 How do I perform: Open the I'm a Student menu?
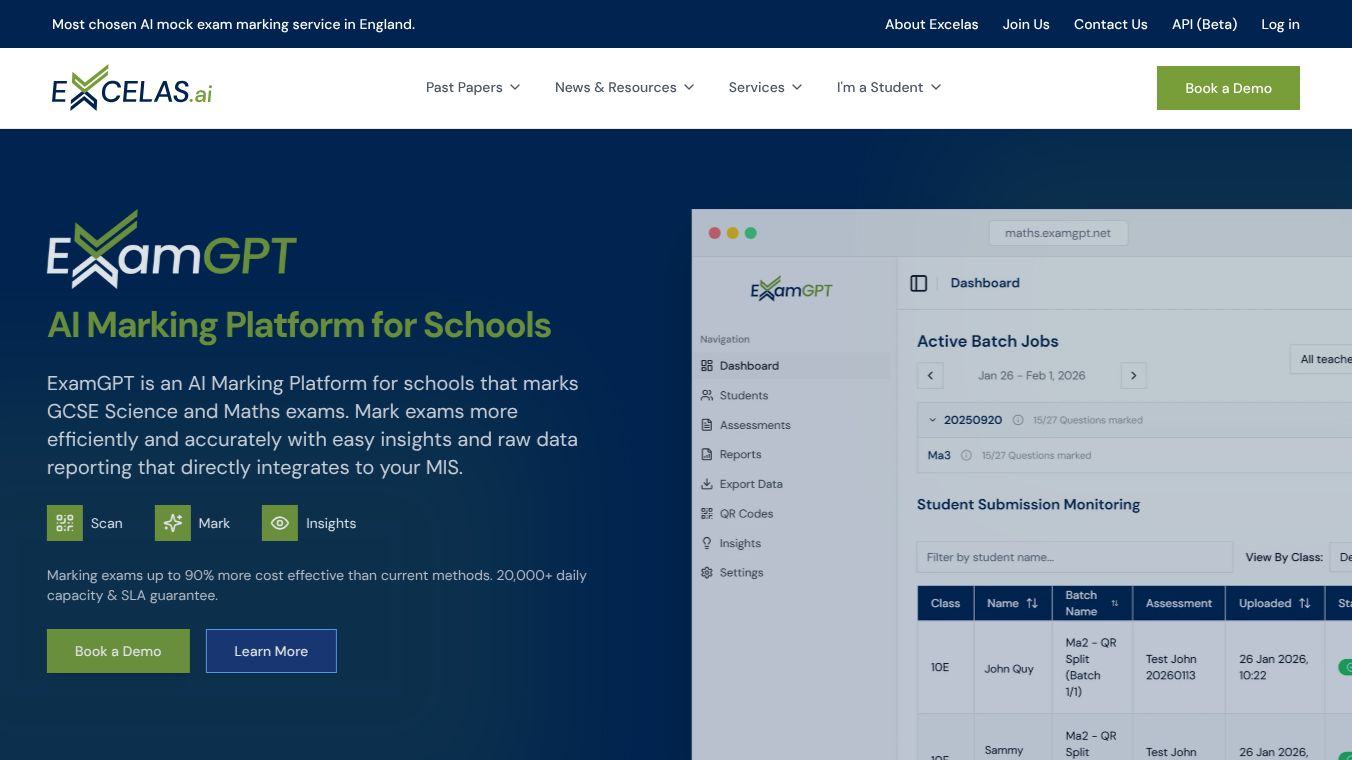[x=889, y=87]
